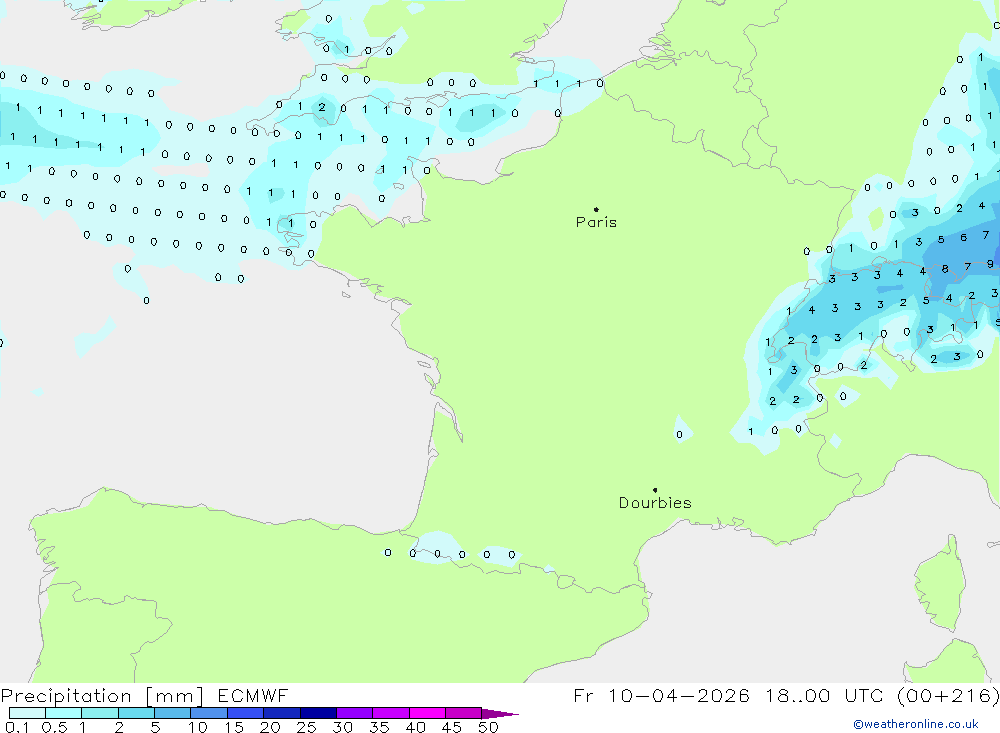The image size is (1000, 733).
Task: Click the precipitation value '8' on the map
Action: coord(945,269)
